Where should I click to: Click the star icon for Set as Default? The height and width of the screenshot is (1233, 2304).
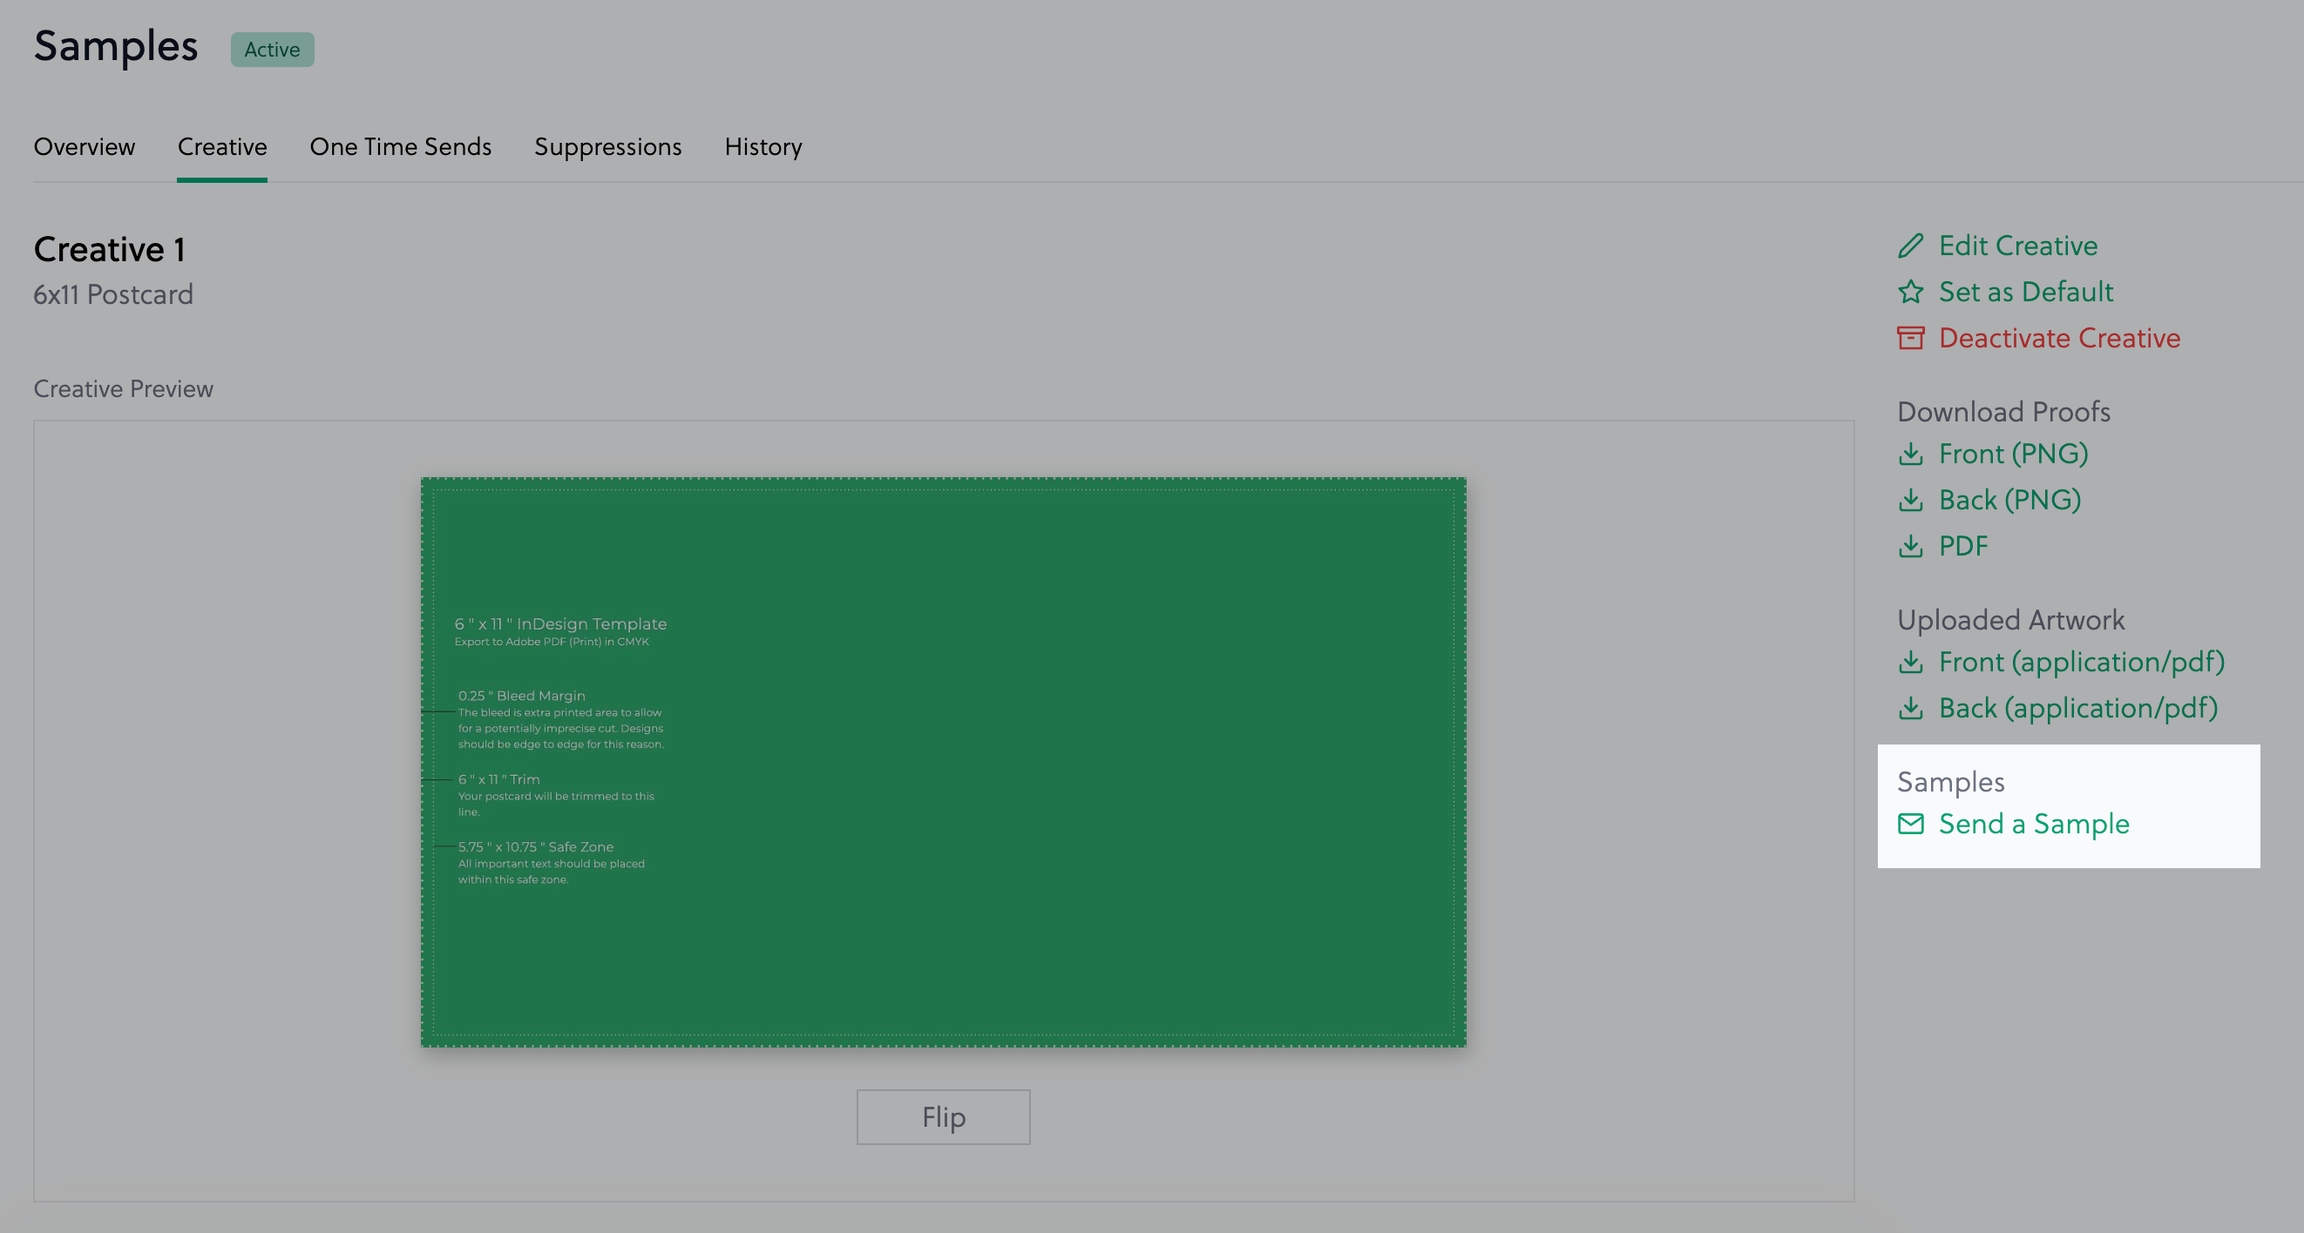pyautogui.click(x=1910, y=292)
